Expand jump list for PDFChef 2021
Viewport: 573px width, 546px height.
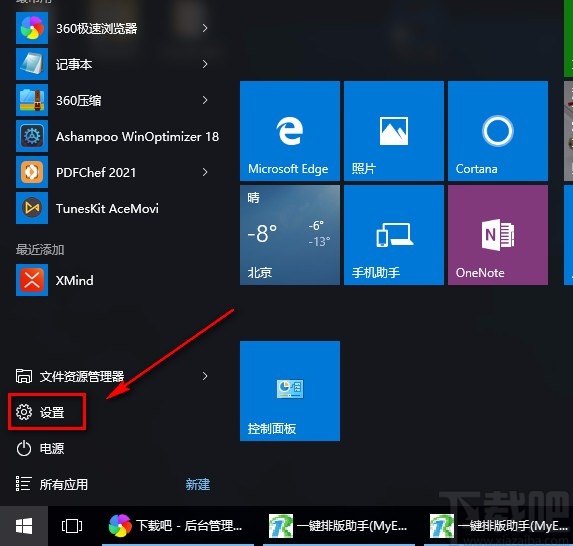pos(205,172)
